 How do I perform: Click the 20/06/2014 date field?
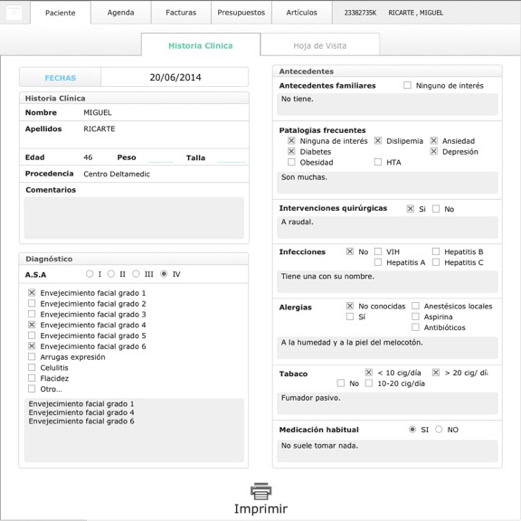coord(175,77)
